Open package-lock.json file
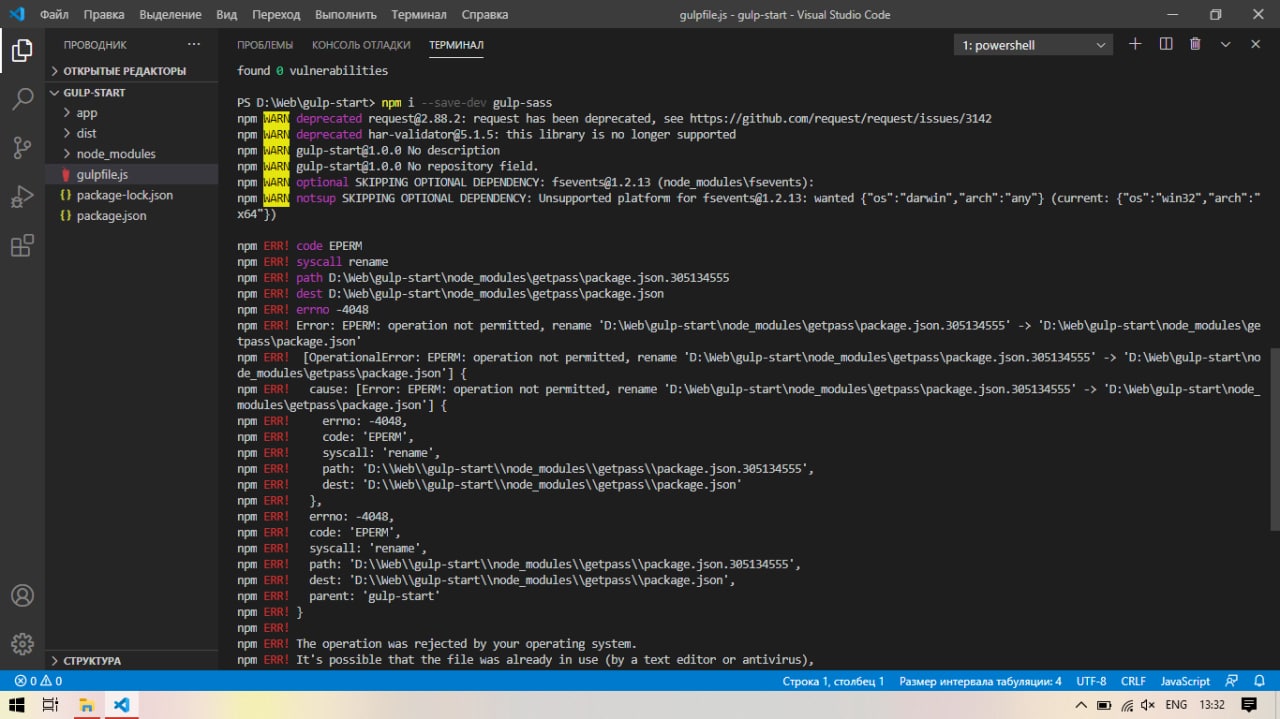 click(132, 195)
